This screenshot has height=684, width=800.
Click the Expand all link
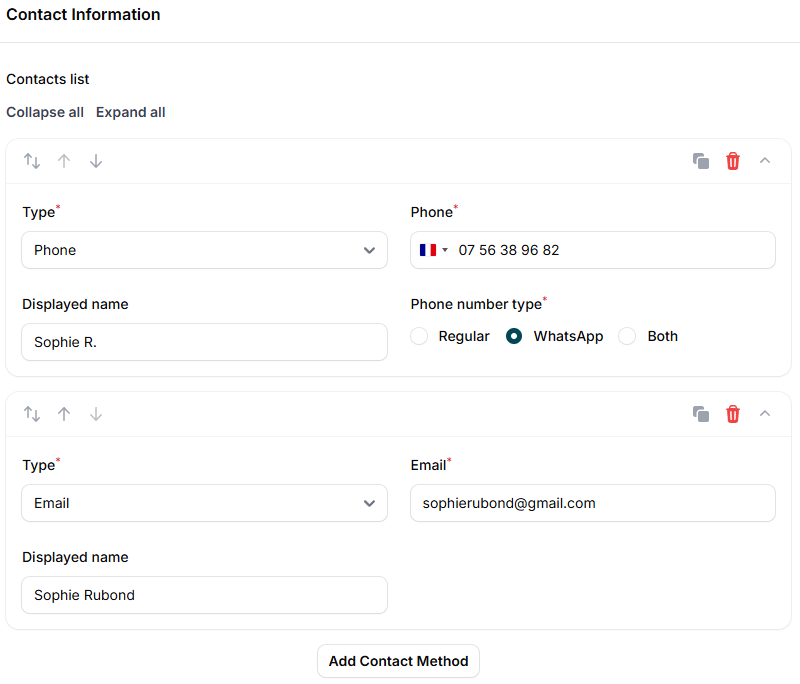pyautogui.click(x=131, y=112)
